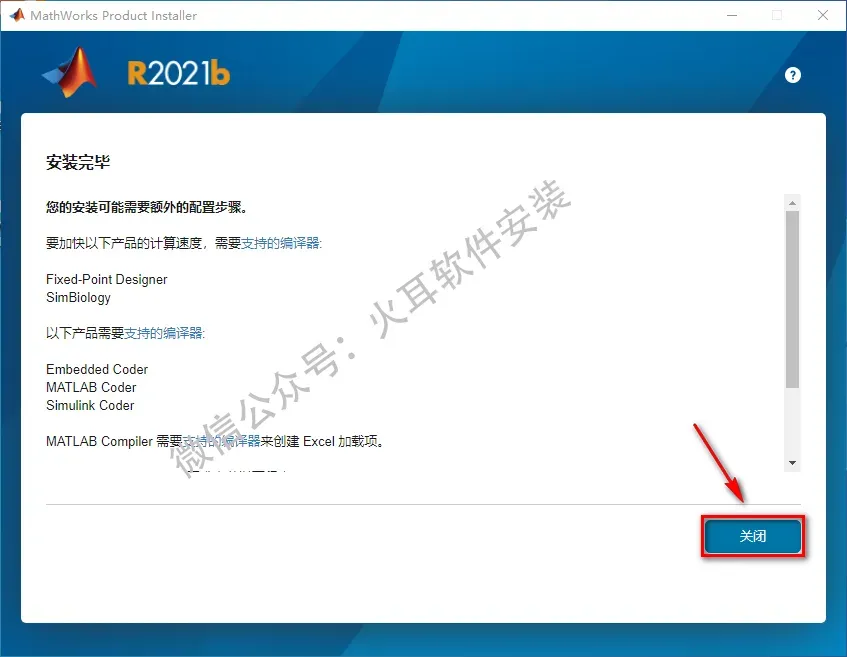Click the scrollbar down arrow
This screenshot has width=847, height=657.
[792, 463]
